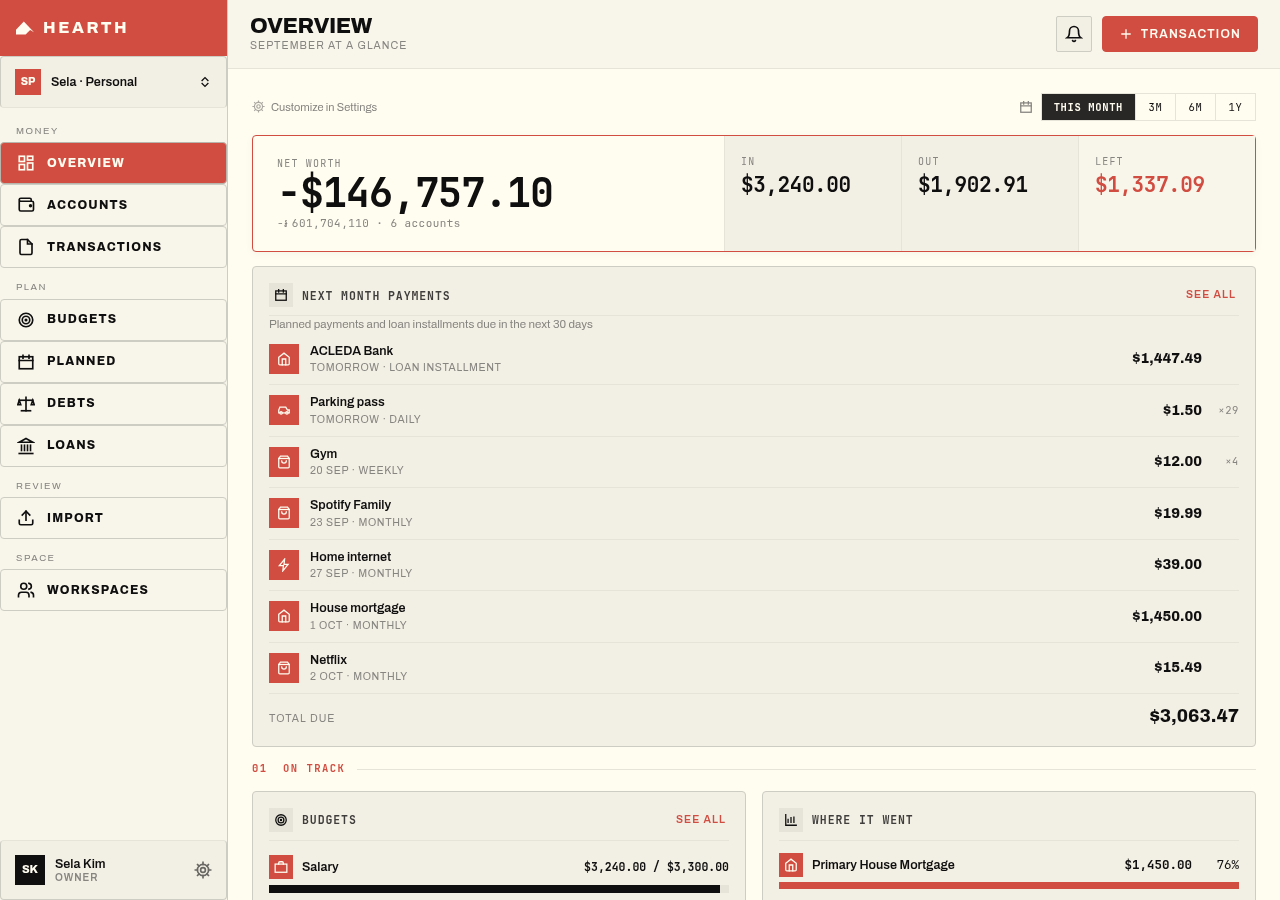Screen dimensions: 1280x900
Task: Select the This Month range
Action: coord(1088,107)
